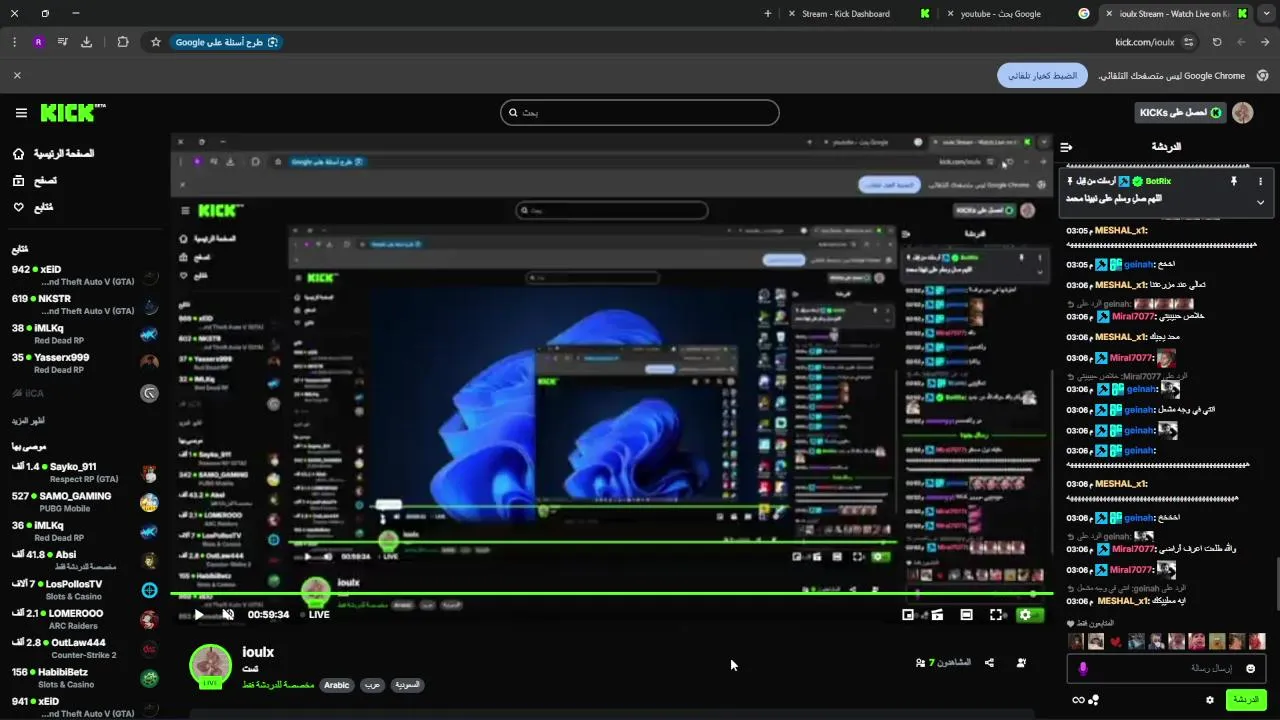
Task: Open the emoji picker in chat
Action: click(x=1250, y=668)
